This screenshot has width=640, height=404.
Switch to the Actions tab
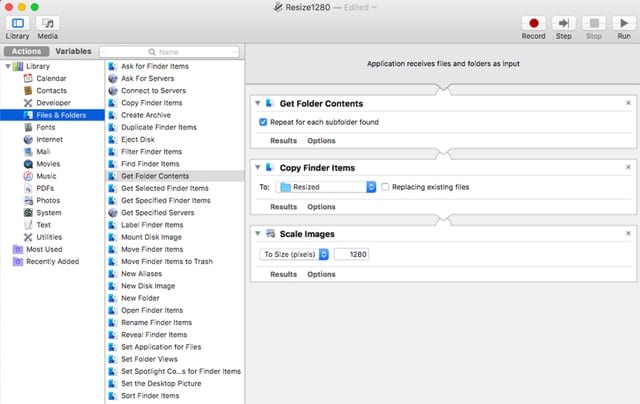tap(26, 50)
